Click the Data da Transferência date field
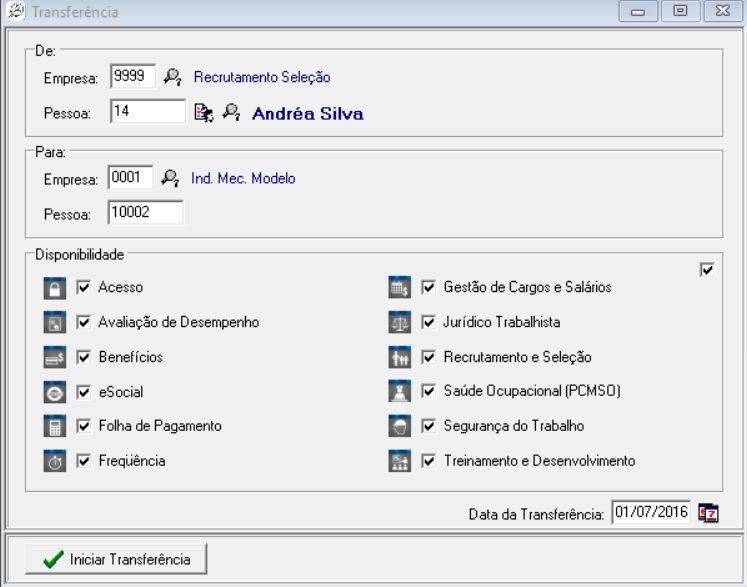The image size is (747, 587). point(650,514)
